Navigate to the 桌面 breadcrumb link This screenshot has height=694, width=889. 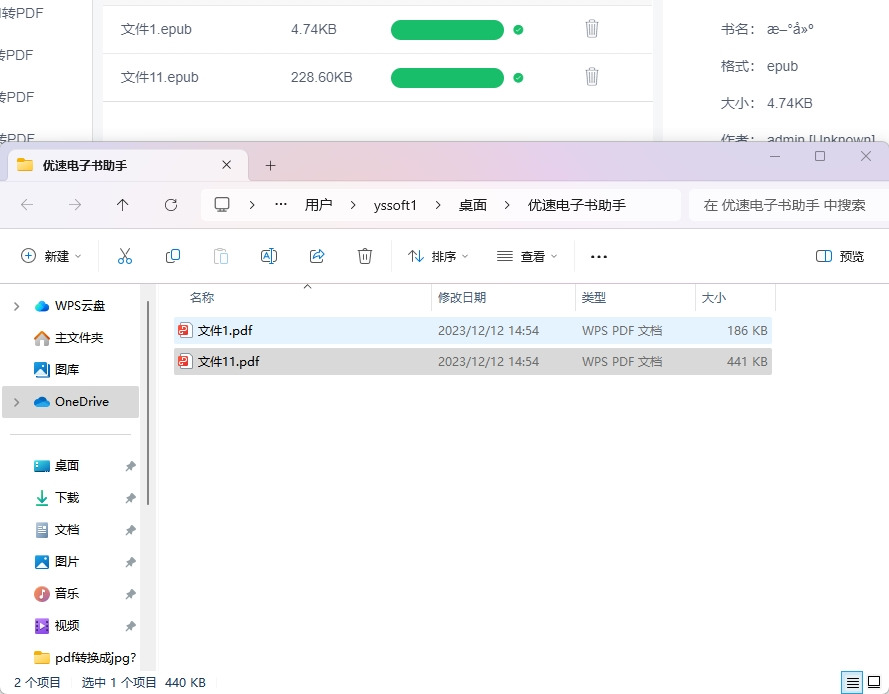click(x=472, y=204)
